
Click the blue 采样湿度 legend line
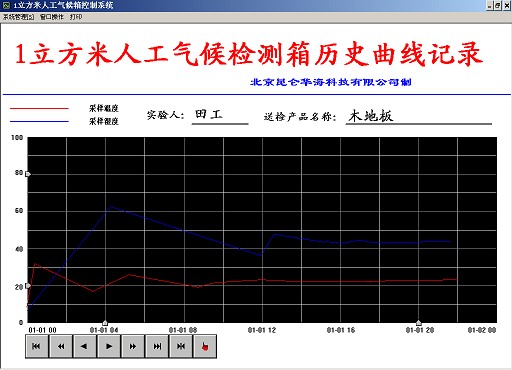pos(39,121)
